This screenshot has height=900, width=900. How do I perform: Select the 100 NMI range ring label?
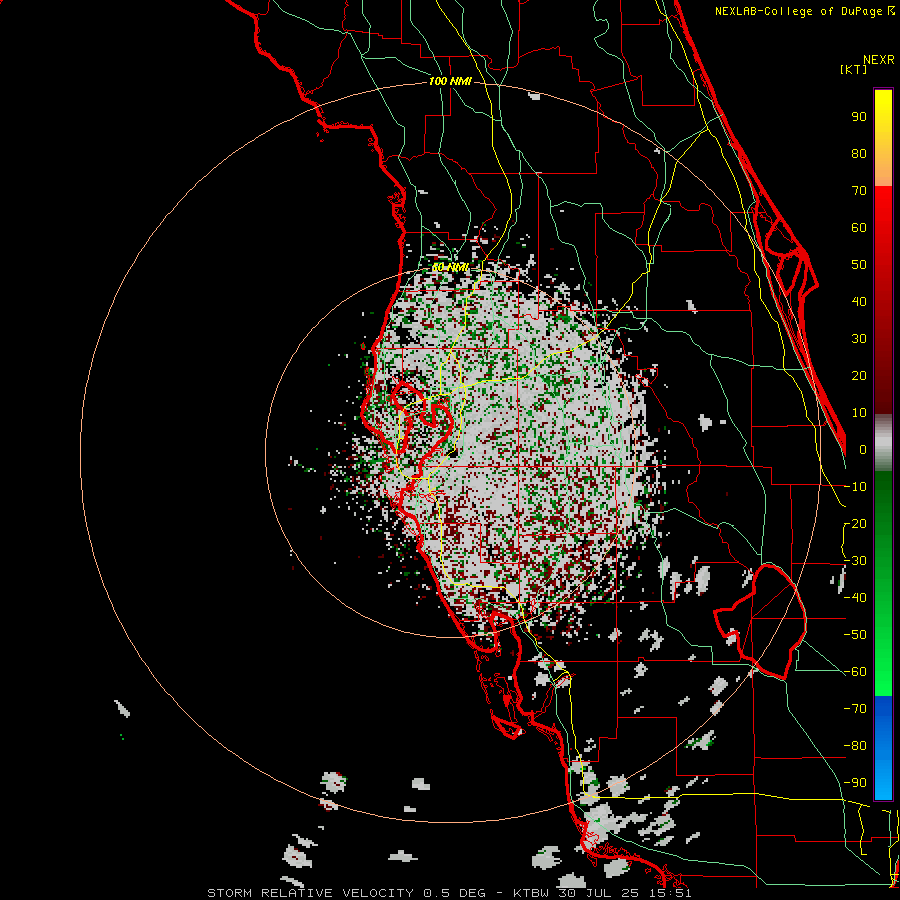(x=450, y=82)
